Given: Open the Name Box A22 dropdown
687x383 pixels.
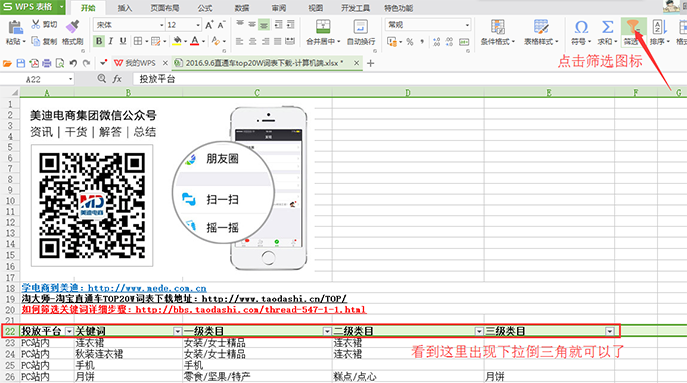Looking at the screenshot, I should click(x=70, y=79).
